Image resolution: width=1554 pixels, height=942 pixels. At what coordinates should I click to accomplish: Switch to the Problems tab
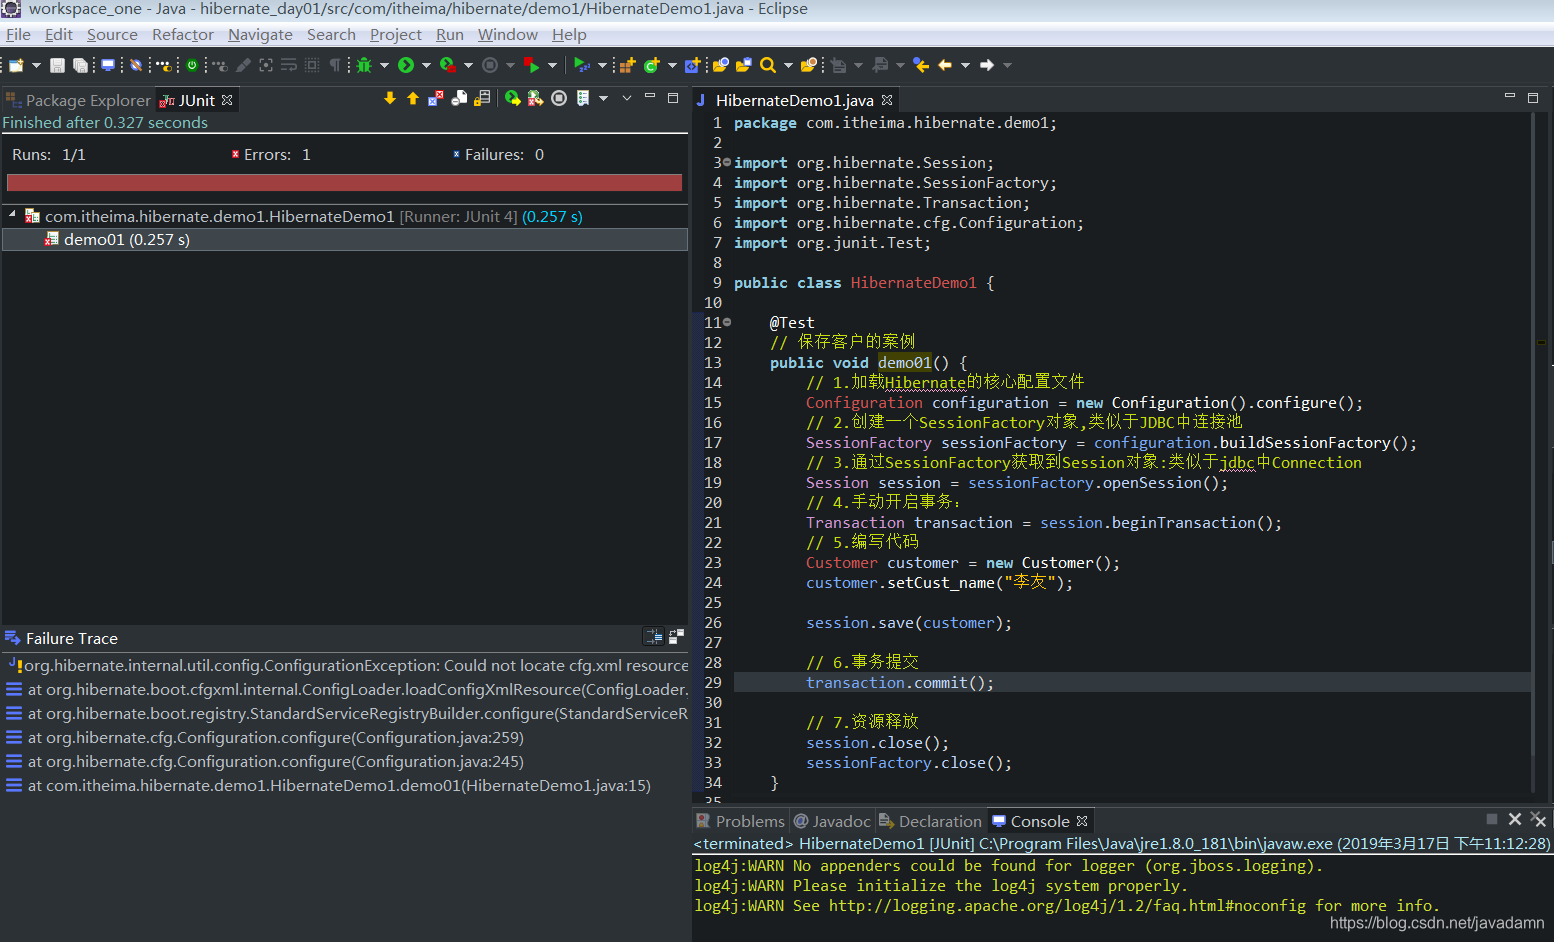click(740, 821)
